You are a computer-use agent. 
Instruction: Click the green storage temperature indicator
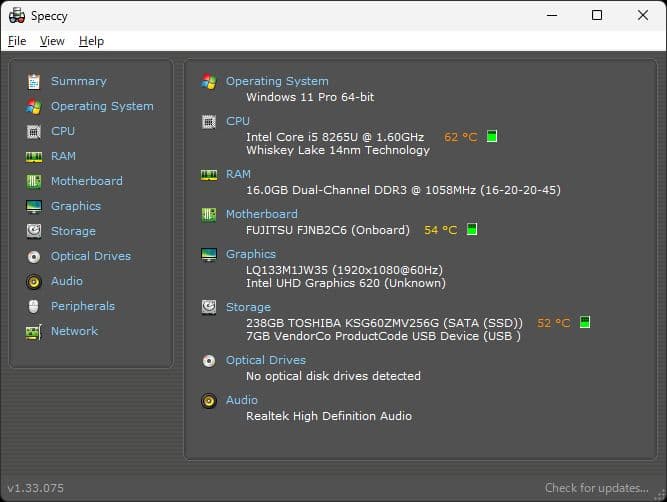click(585, 322)
